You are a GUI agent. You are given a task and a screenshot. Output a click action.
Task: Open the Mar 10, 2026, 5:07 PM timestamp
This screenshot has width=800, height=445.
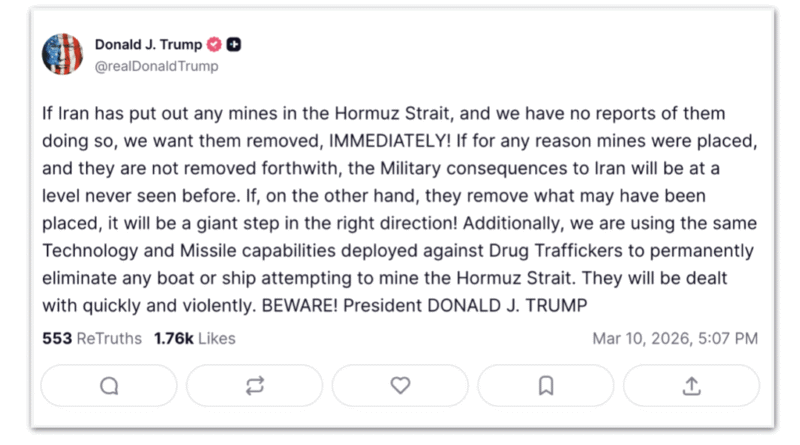click(675, 338)
